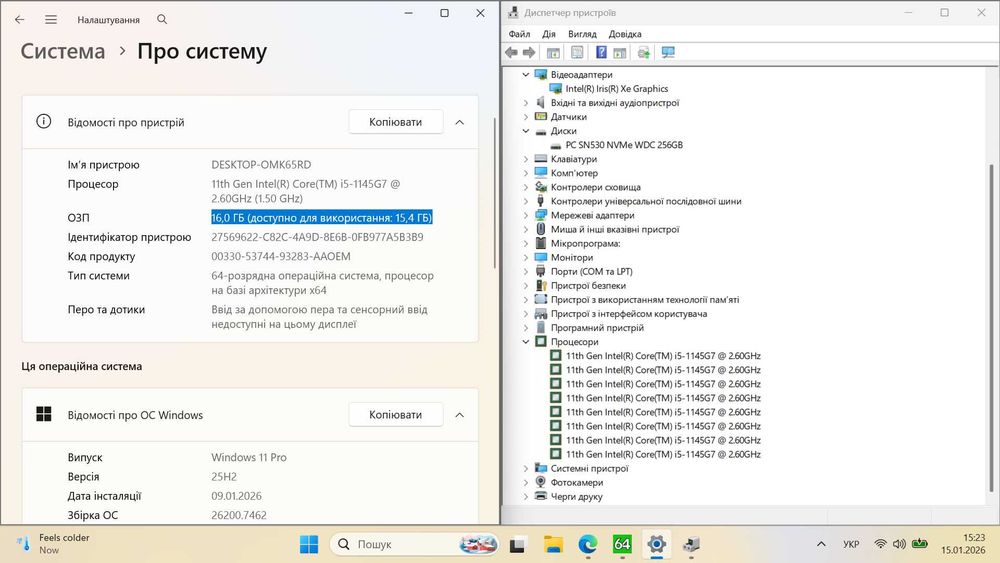The height and width of the screenshot is (563, 1000).
Task: Expand the Фотокамери tree node
Action: pyautogui.click(x=526, y=483)
